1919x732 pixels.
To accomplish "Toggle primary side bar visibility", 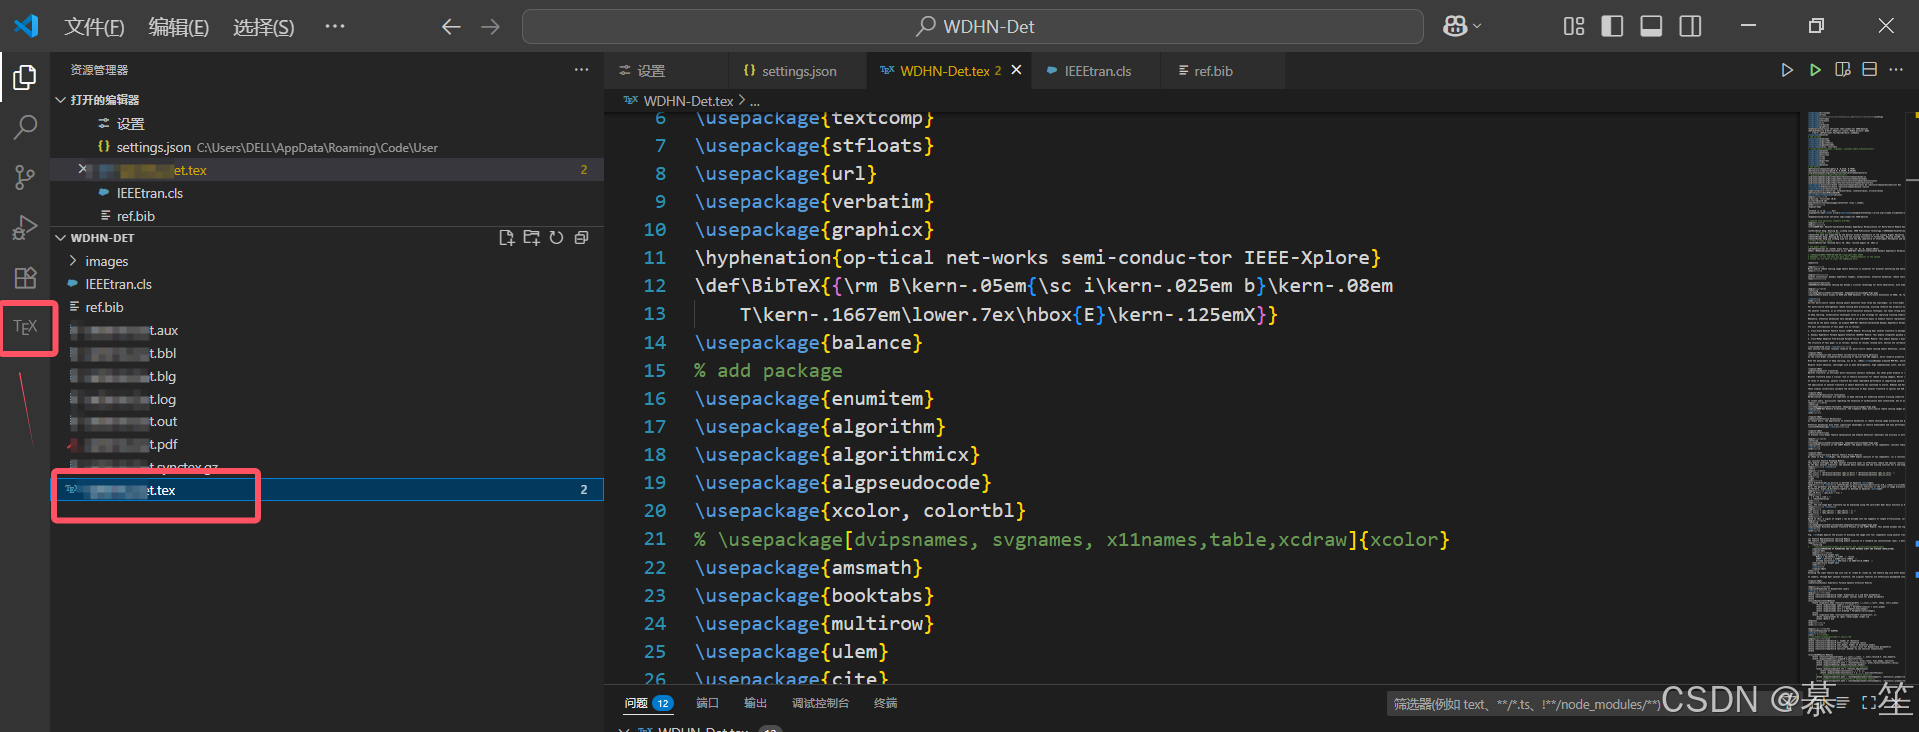I will pyautogui.click(x=1612, y=26).
